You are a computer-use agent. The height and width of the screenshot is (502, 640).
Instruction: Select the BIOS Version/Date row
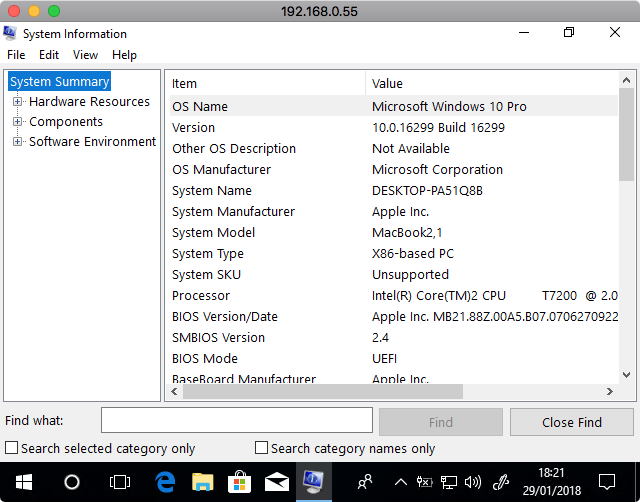393,316
